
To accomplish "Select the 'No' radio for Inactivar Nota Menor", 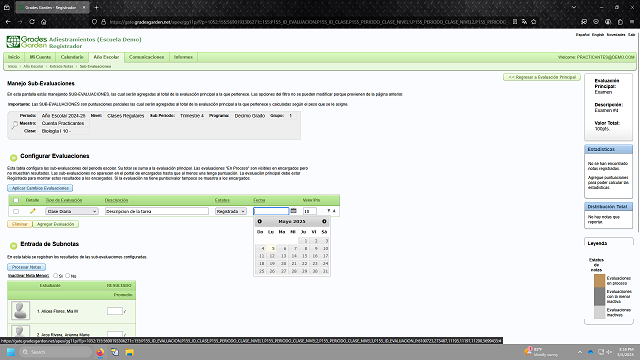I will 68,276.
